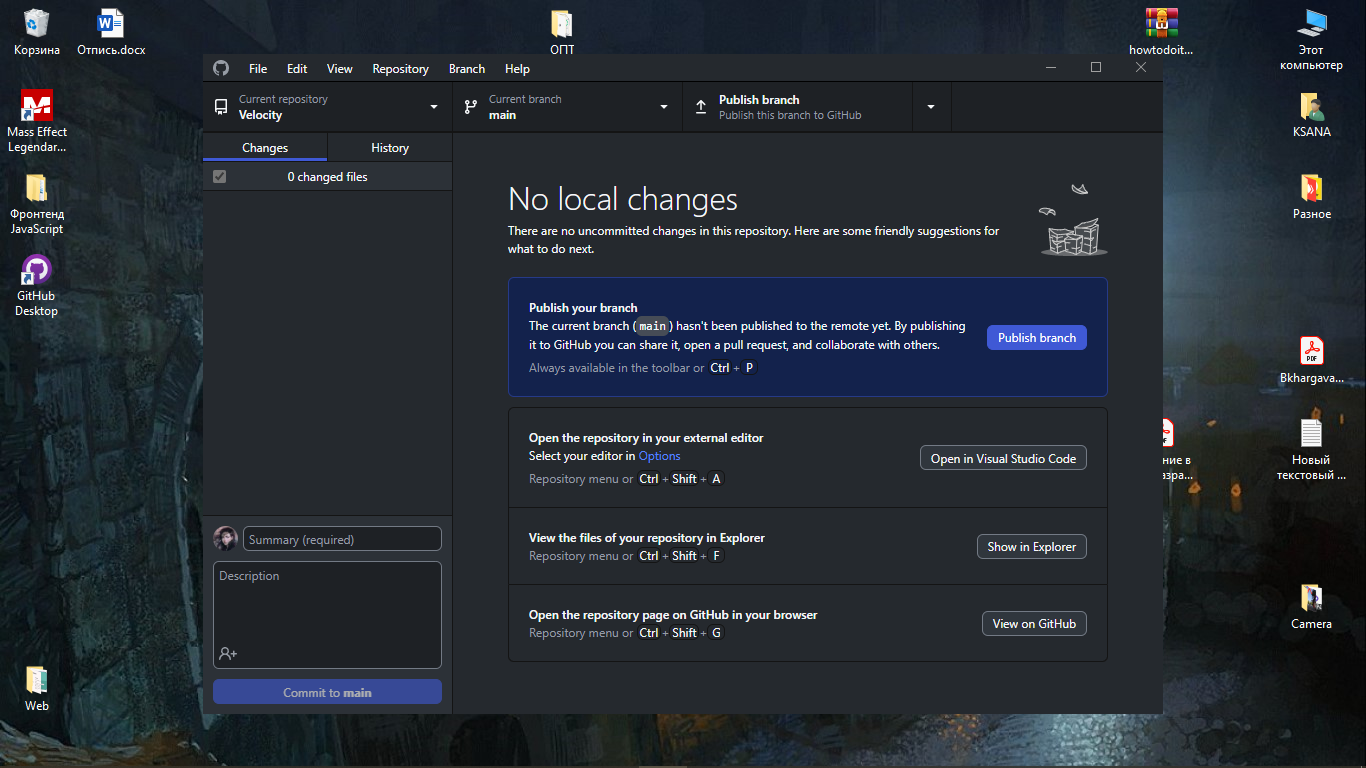Select the Разное folder on desktop
The height and width of the screenshot is (768, 1366).
tap(1311, 196)
